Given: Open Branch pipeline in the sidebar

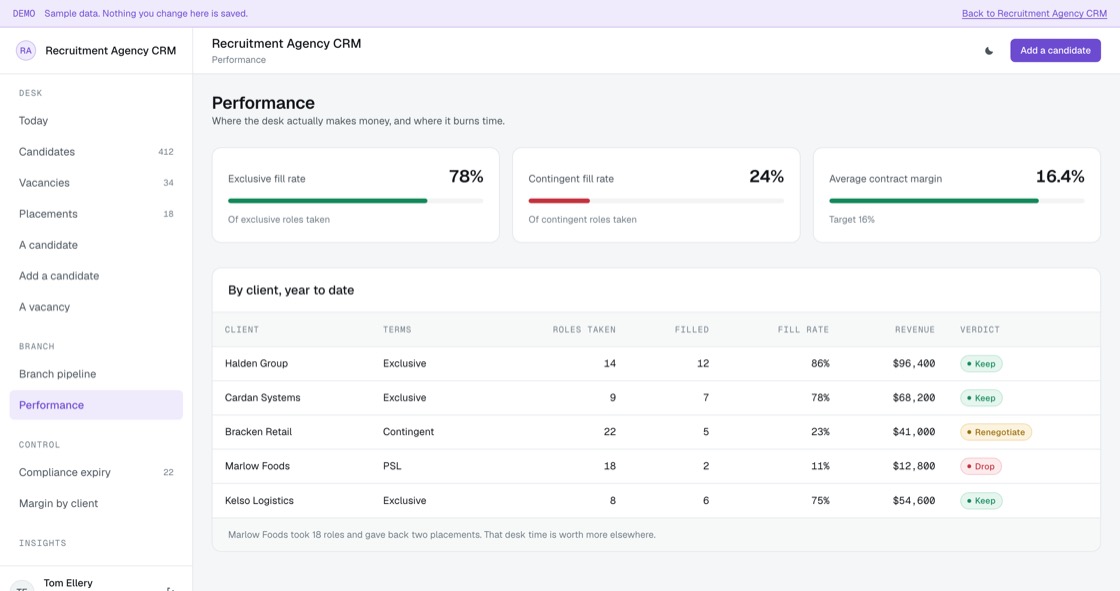Looking at the screenshot, I should coord(96,374).
